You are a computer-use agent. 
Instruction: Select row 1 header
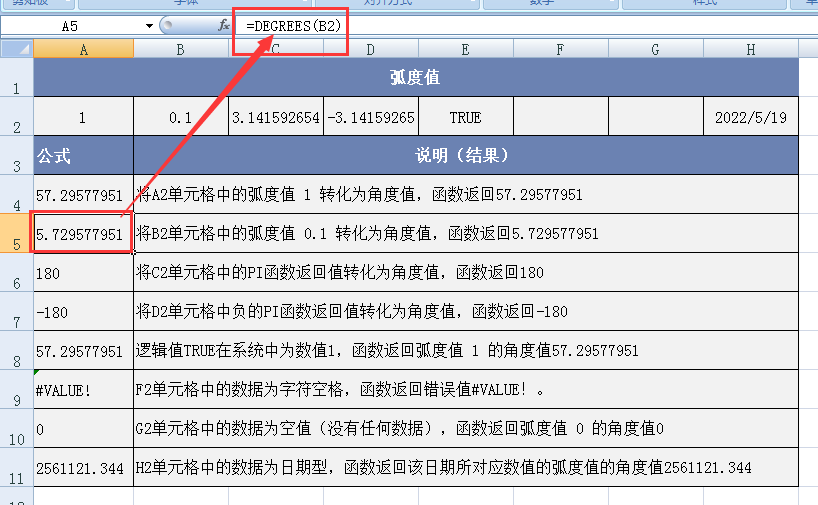coord(17,77)
